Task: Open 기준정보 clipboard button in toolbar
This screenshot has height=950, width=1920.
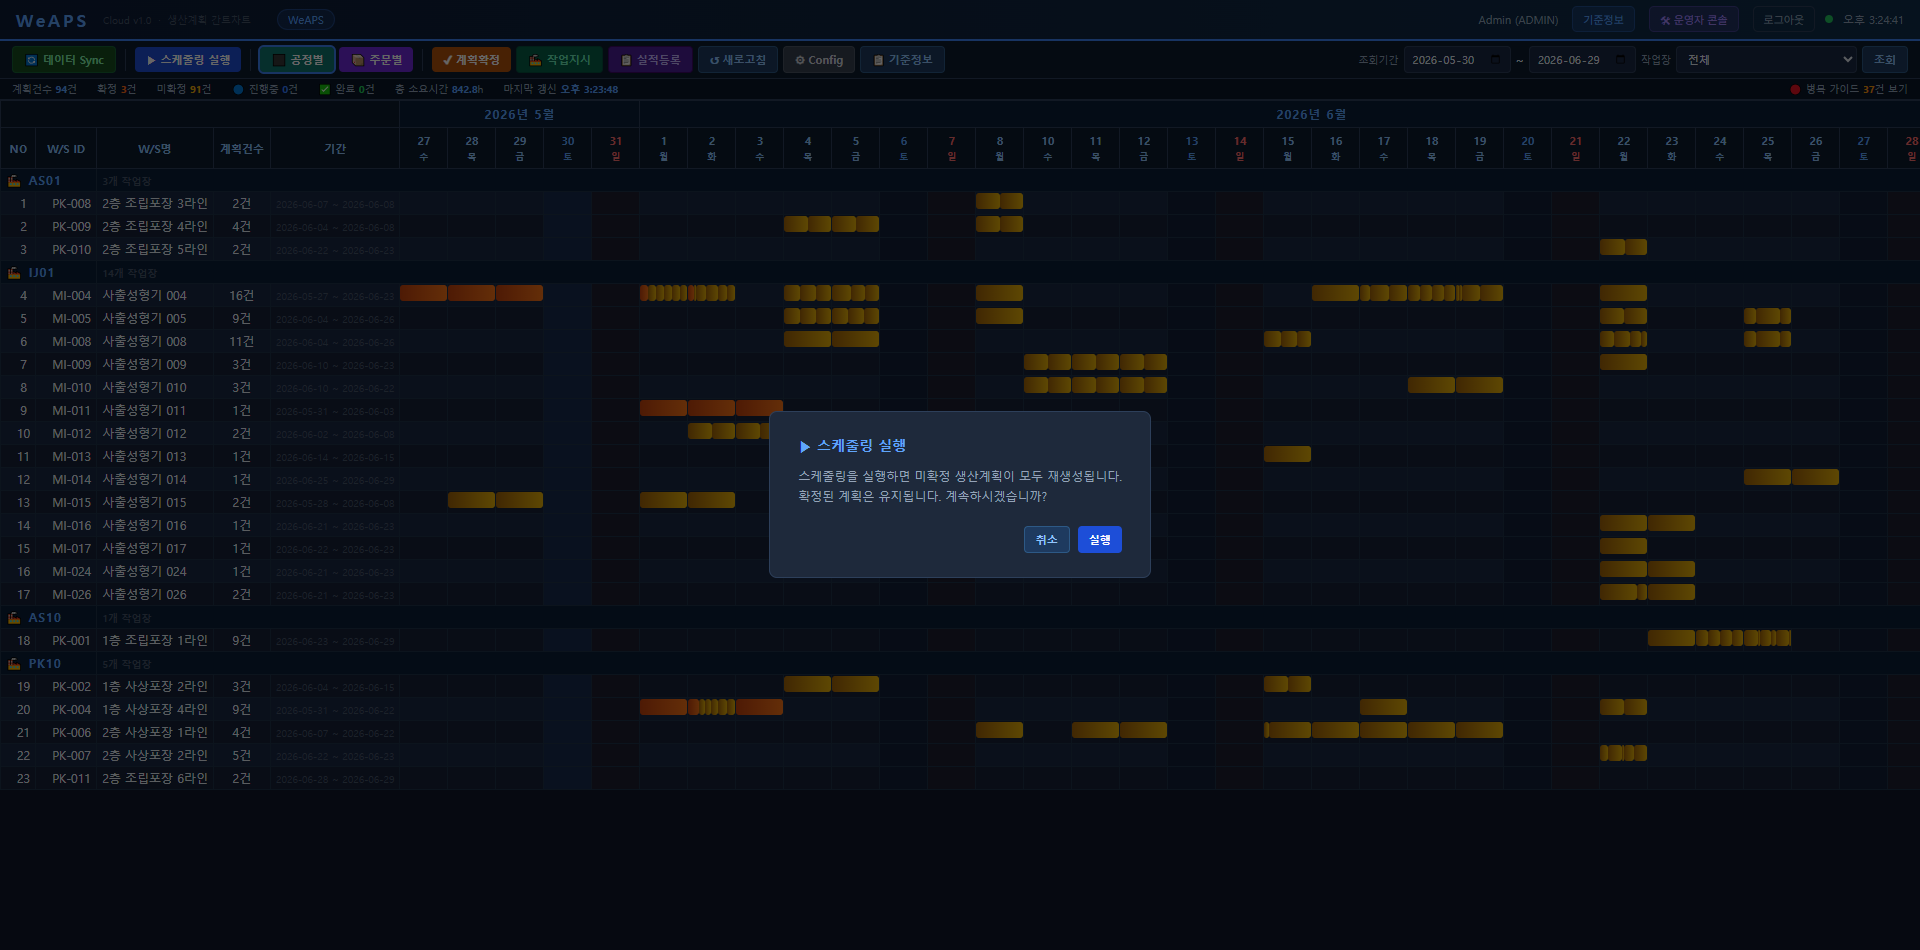Action: [902, 60]
